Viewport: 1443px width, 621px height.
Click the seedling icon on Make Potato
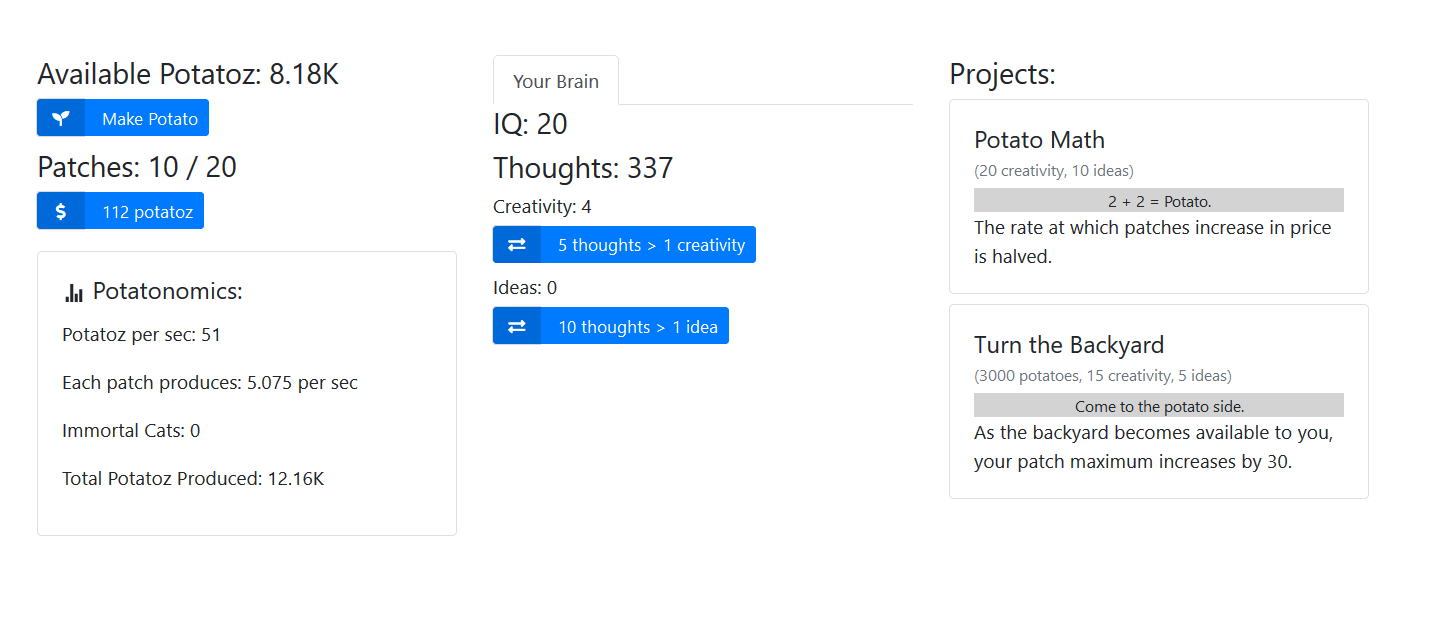(x=61, y=118)
